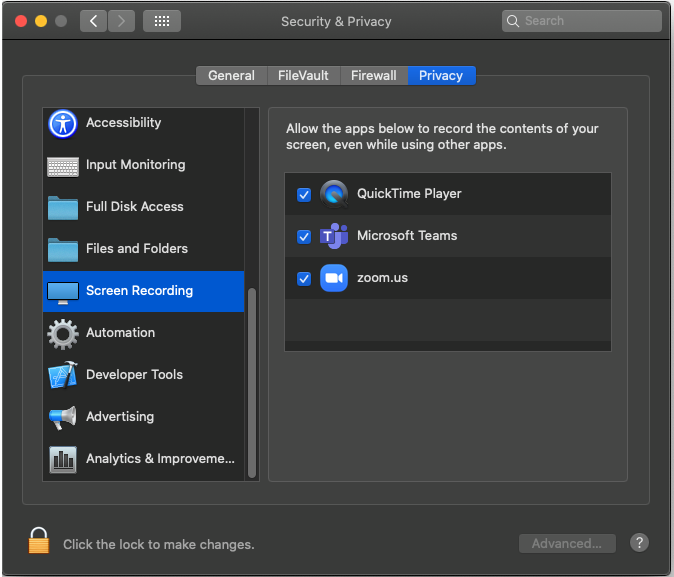674x577 pixels.
Task: Select the Input Monitoring keyboard icon
Action: 63,166
